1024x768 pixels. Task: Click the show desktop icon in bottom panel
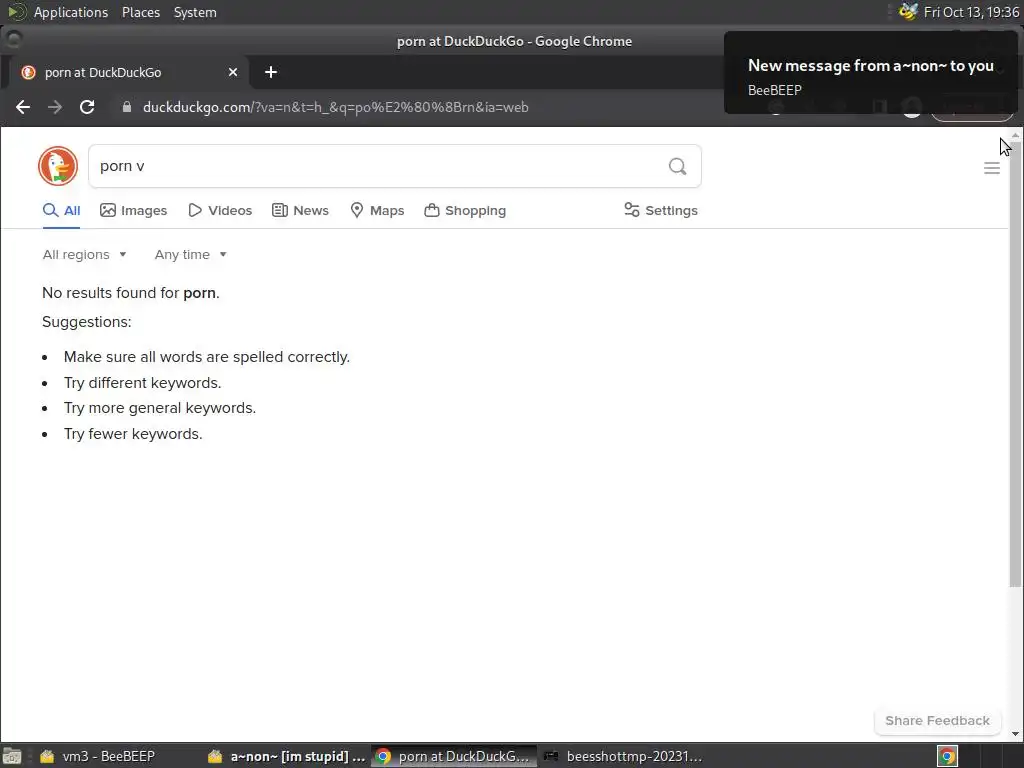(x=12, y=756)
